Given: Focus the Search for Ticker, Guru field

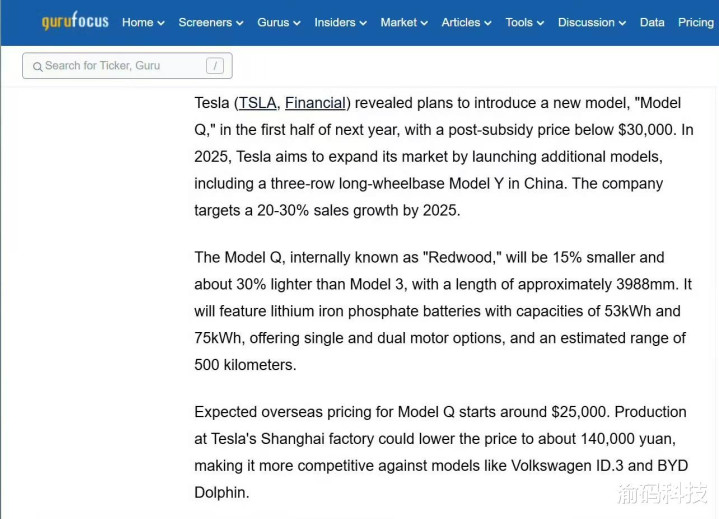Looking at the screenshot, I should point(127,66).
